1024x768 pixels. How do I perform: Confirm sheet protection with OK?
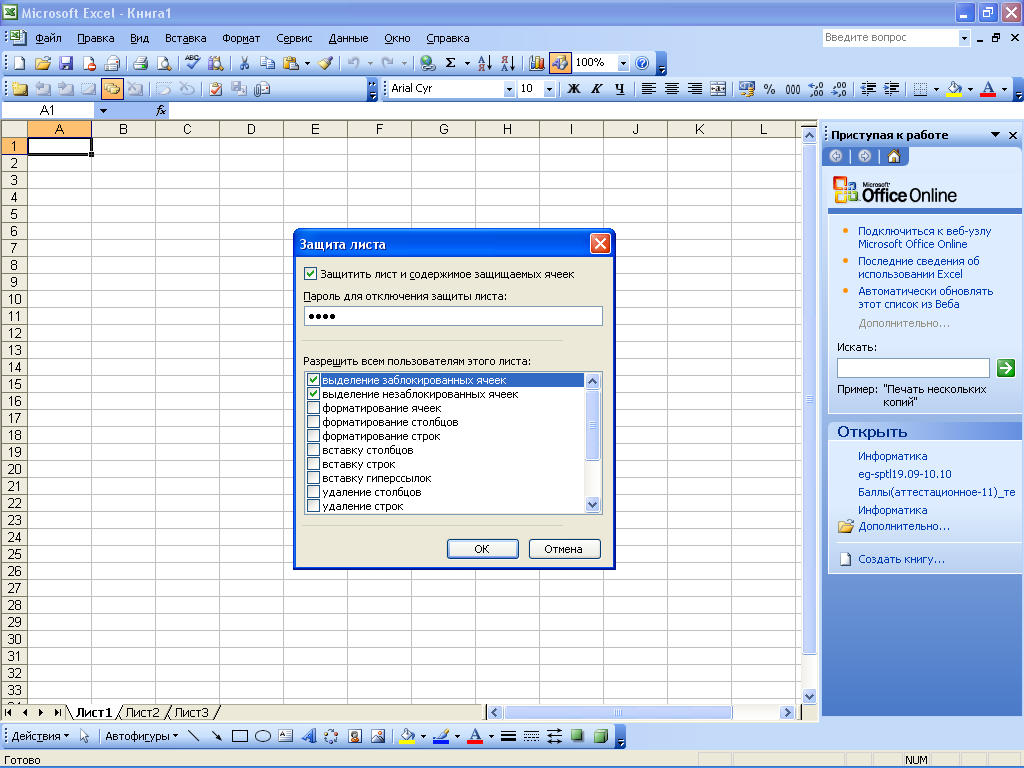pos(482,549)
